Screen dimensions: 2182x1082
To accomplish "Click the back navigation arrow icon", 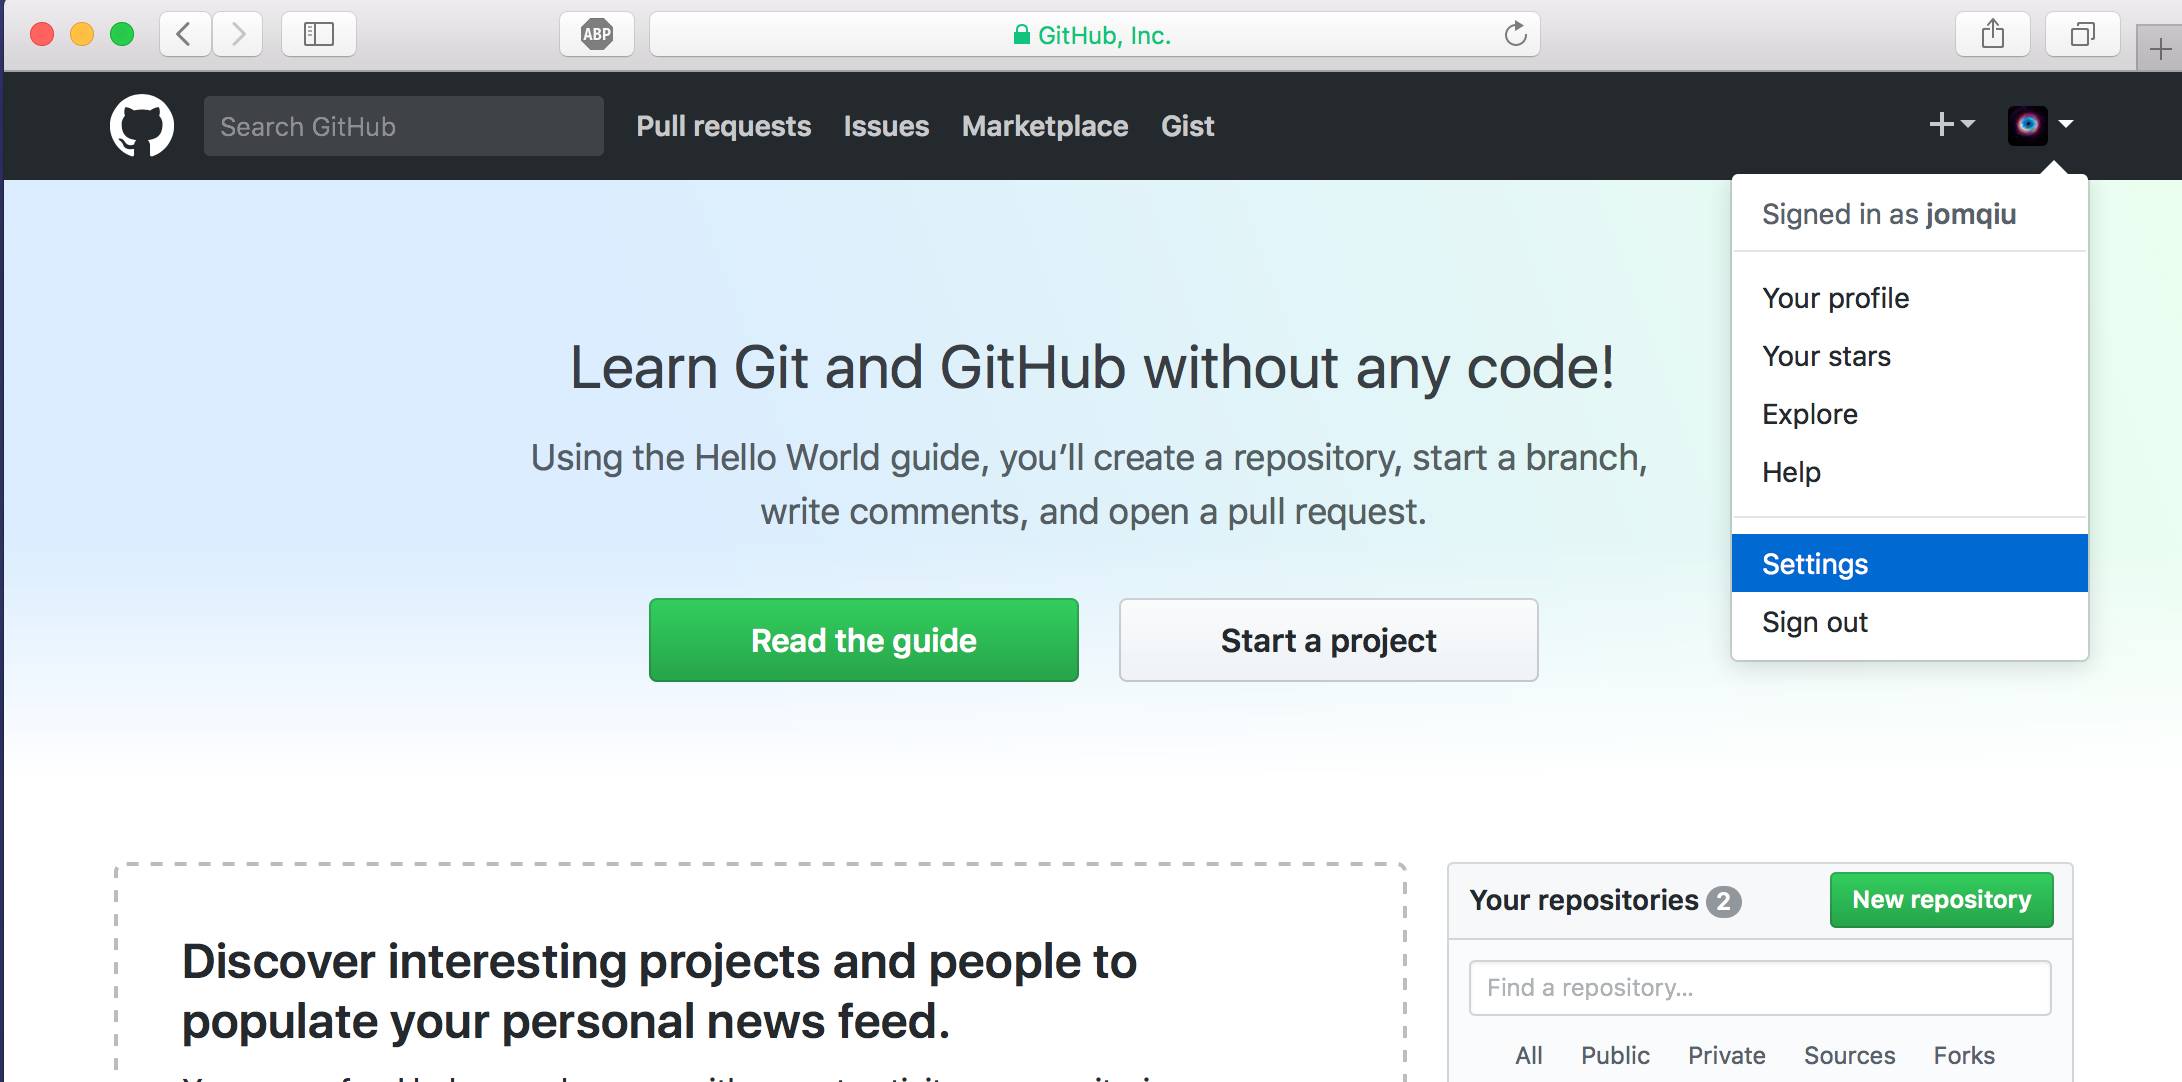I will coord(184,33).
